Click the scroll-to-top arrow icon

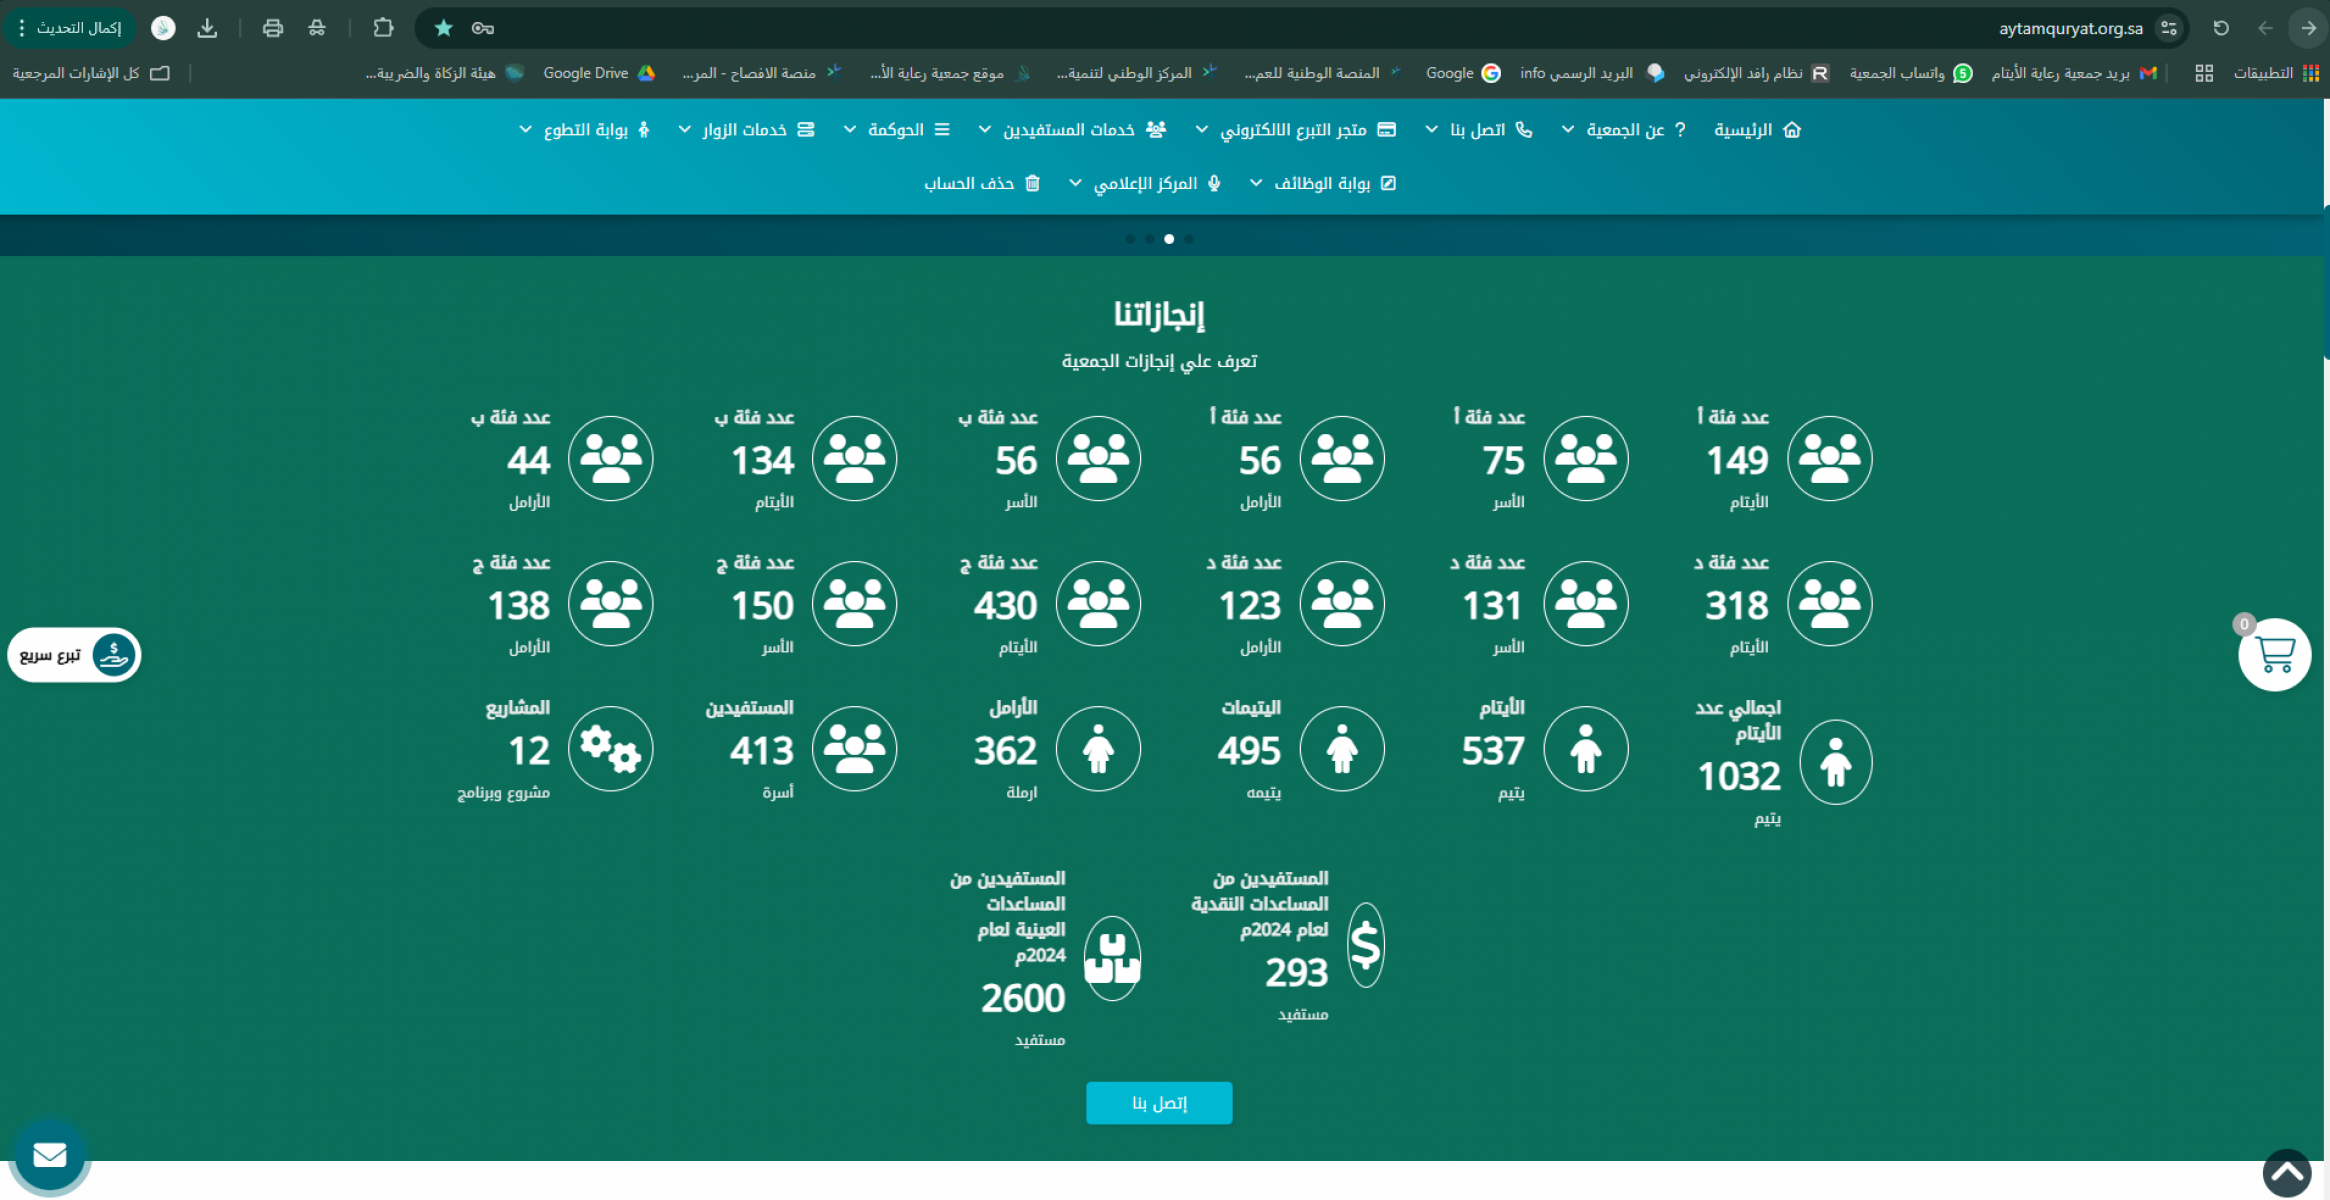pos(2287,1173)
